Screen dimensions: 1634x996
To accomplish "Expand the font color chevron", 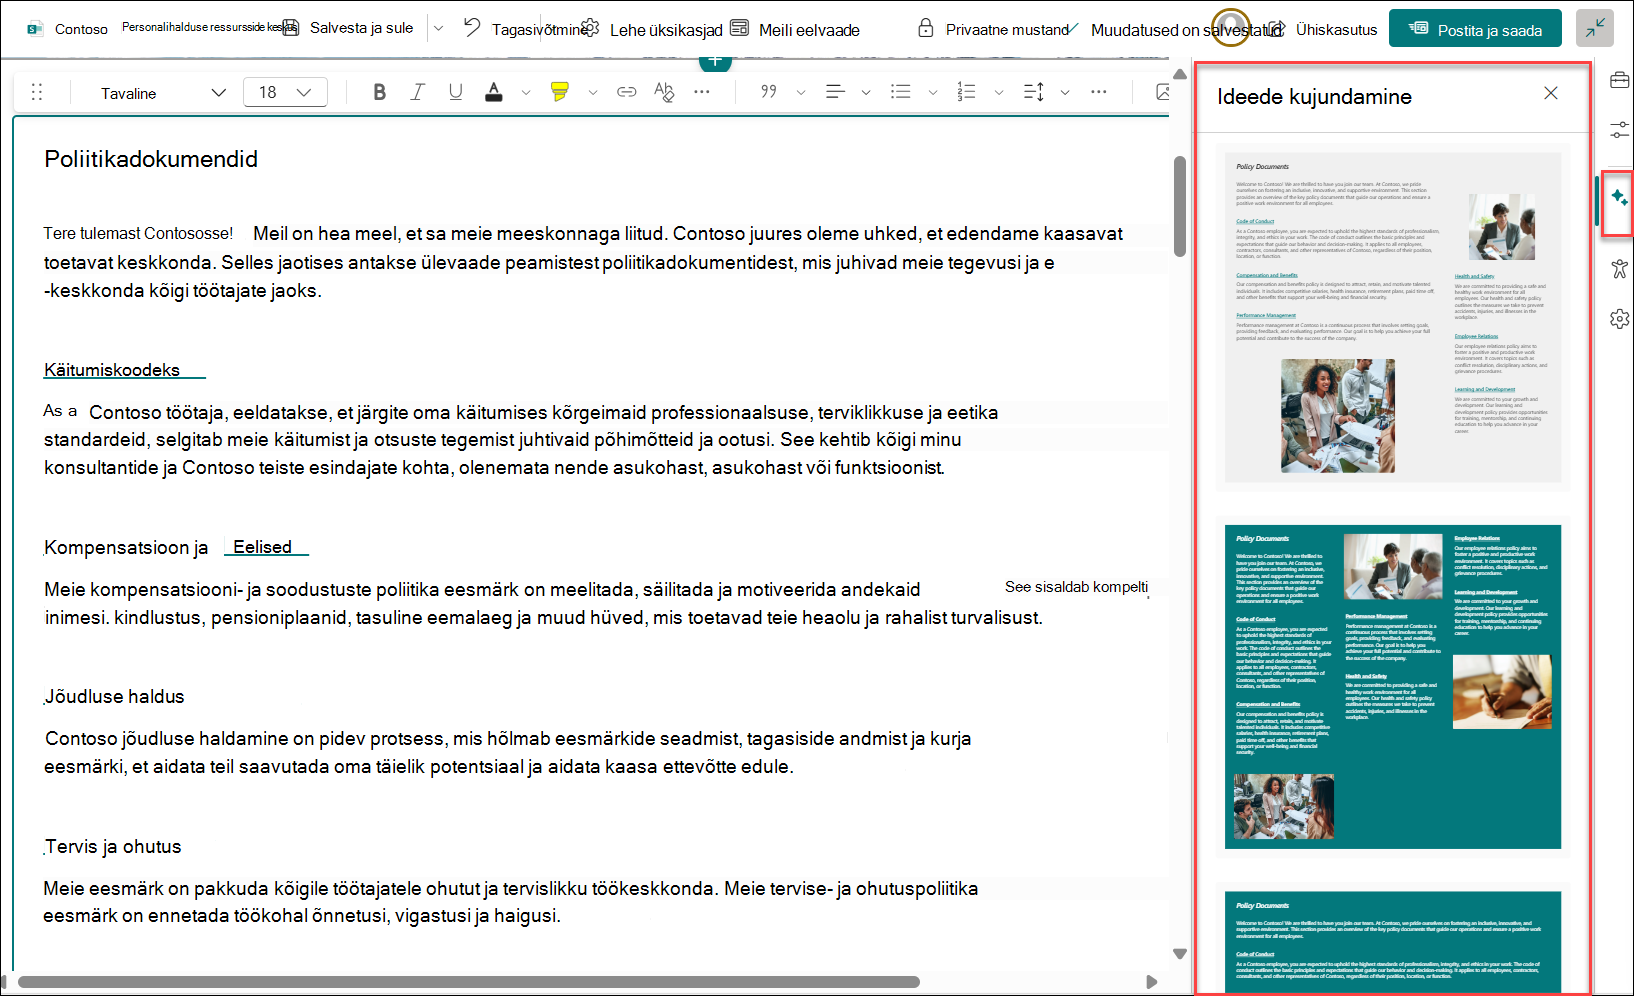I will [x=526, y=93].
